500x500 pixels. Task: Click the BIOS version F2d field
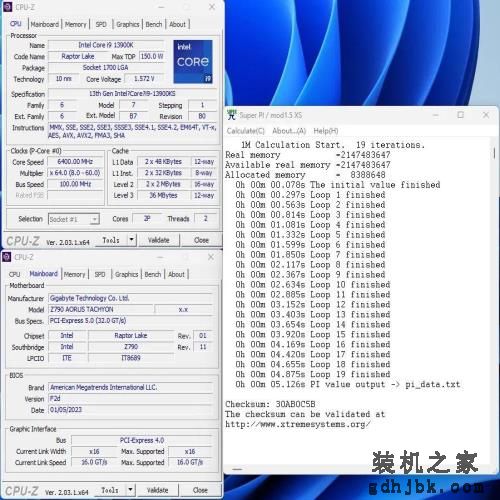tap(131, 399)
